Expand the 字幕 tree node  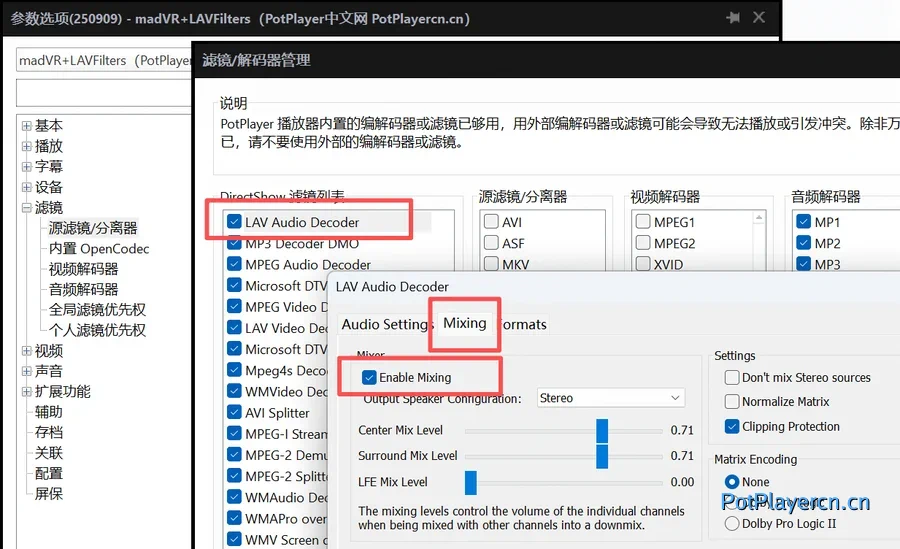pos(26,167)
